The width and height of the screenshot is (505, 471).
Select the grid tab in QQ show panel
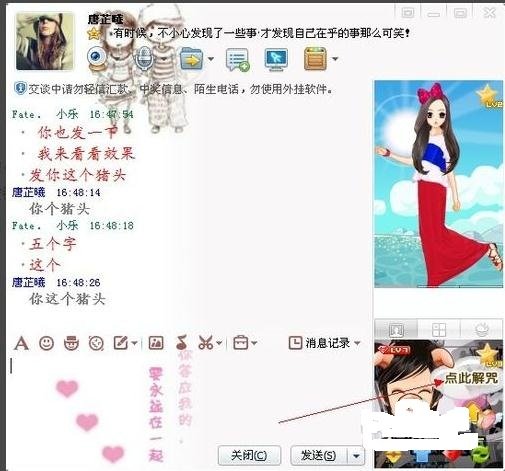point(439,329)
